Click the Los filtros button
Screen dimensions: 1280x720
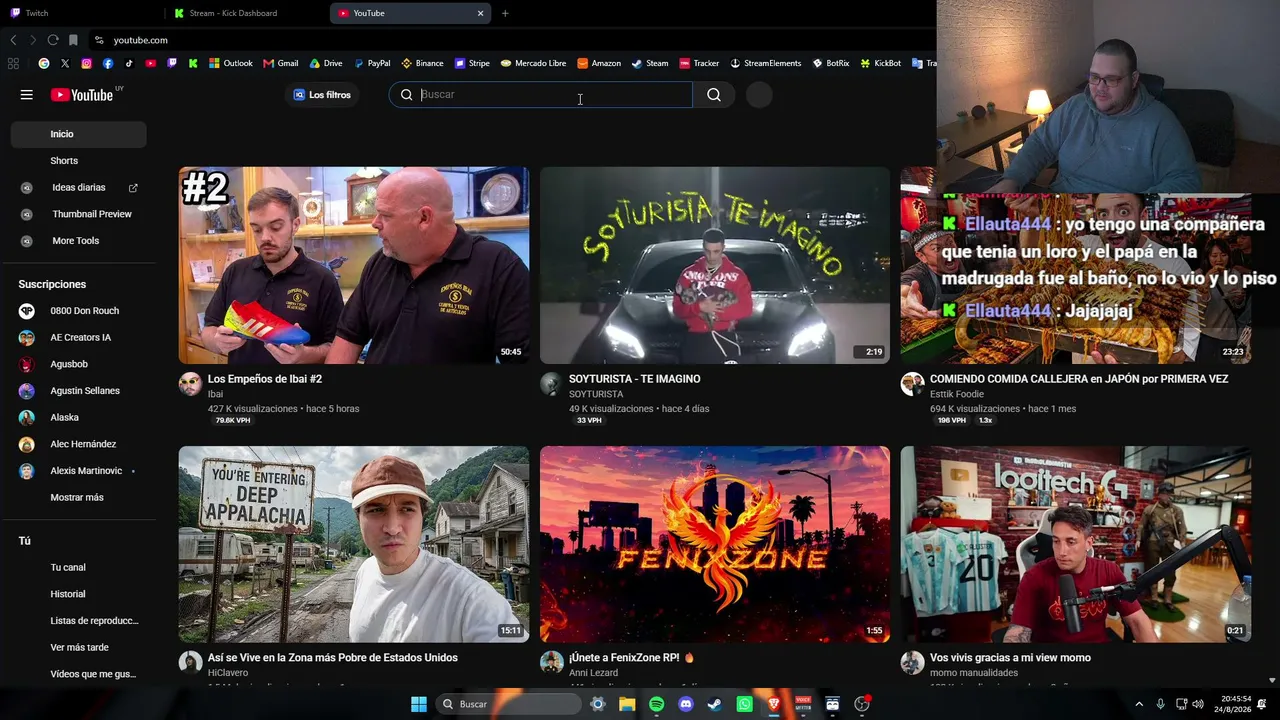322,95
